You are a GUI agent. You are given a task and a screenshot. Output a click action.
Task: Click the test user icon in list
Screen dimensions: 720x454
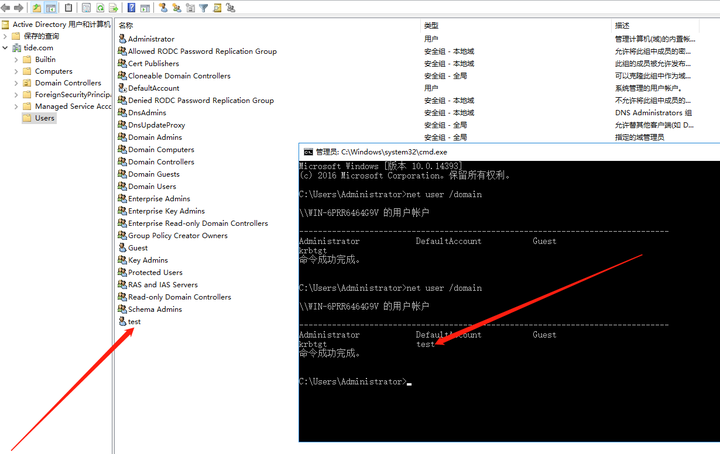coord(122,321)
